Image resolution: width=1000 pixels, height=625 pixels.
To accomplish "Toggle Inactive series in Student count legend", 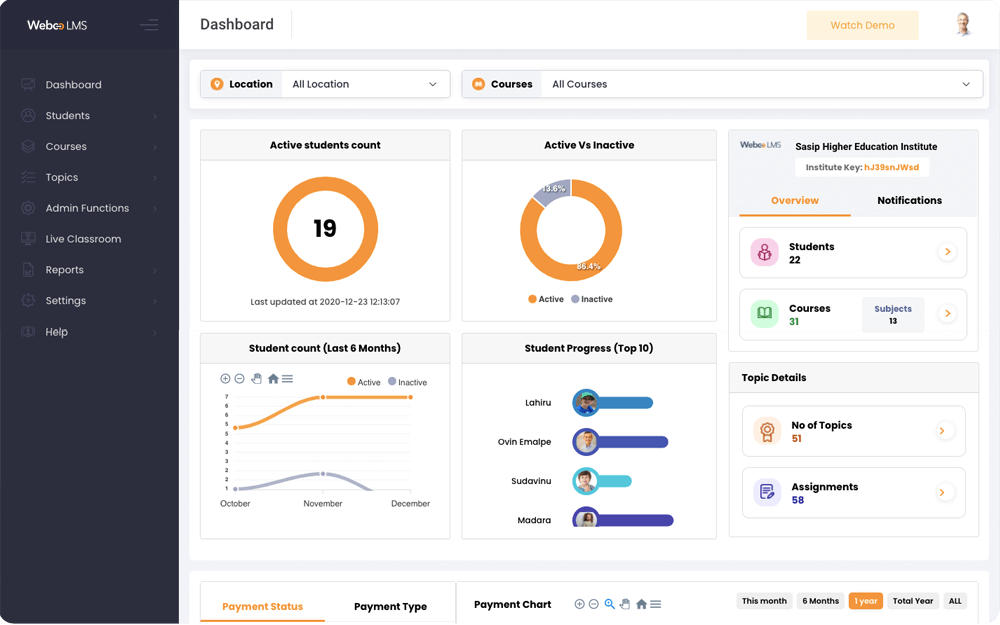I will click(408, 382).
